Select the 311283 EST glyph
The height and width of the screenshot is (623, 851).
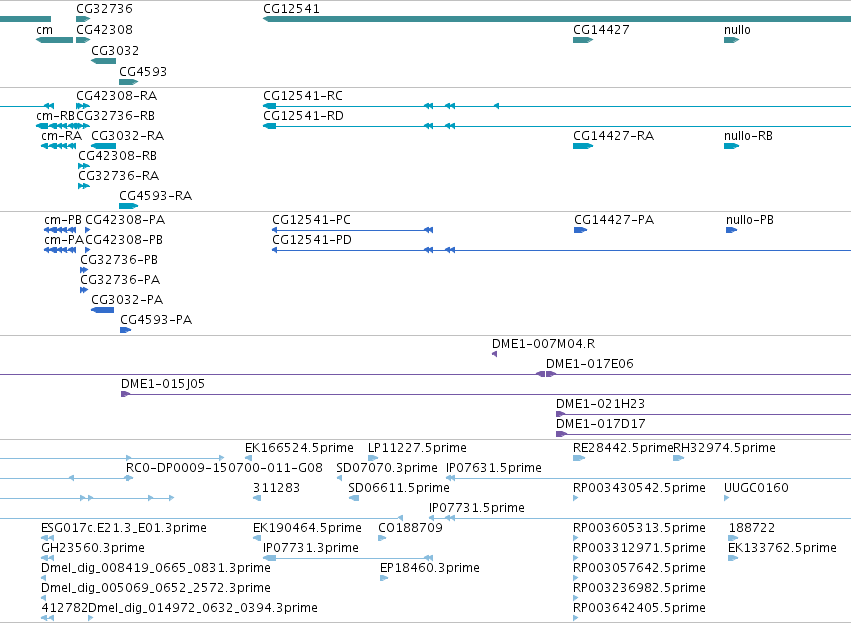point(257,498)
